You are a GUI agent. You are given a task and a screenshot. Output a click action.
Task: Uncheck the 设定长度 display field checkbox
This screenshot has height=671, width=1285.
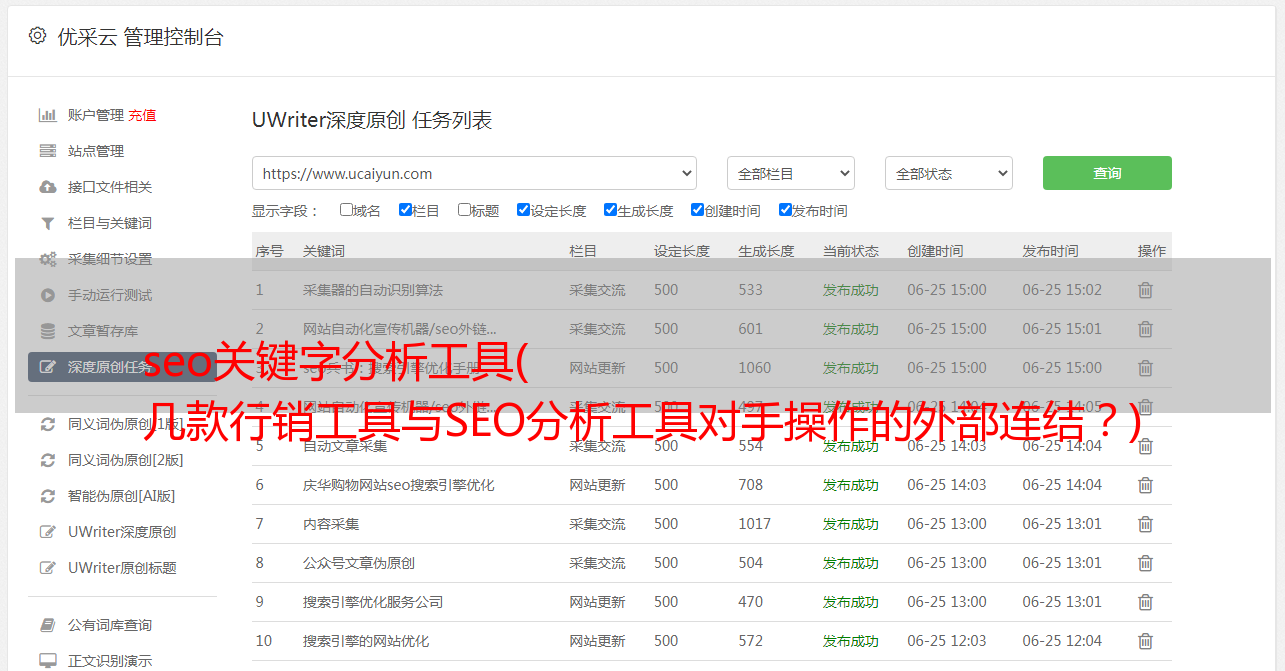click(523, 210)
